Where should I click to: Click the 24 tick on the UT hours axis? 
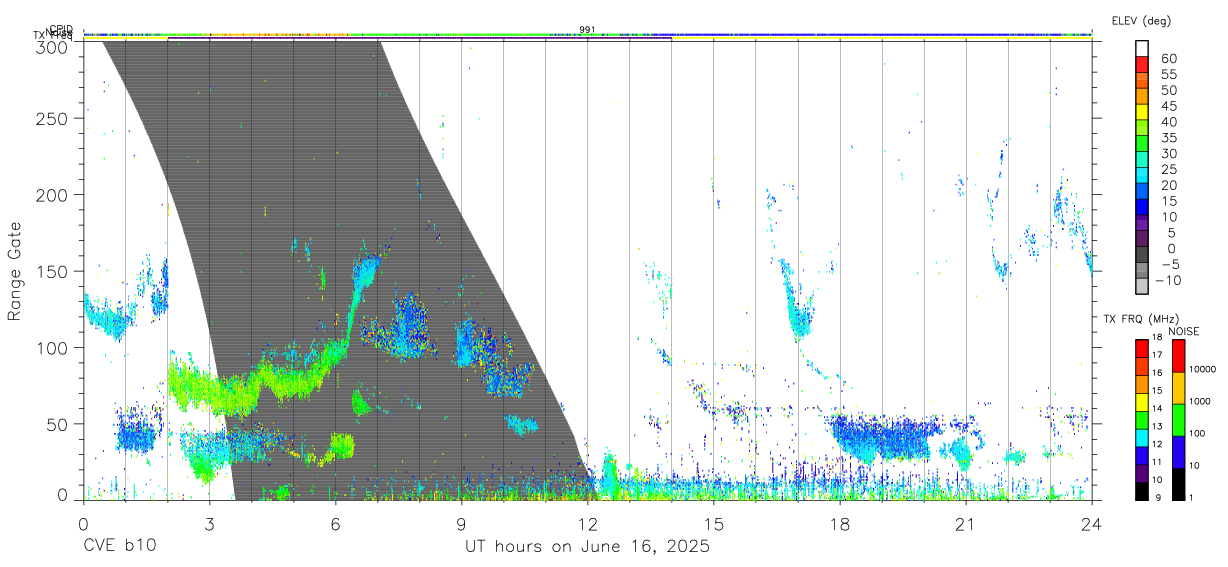pyautogui.click(x=1091, y=523)
